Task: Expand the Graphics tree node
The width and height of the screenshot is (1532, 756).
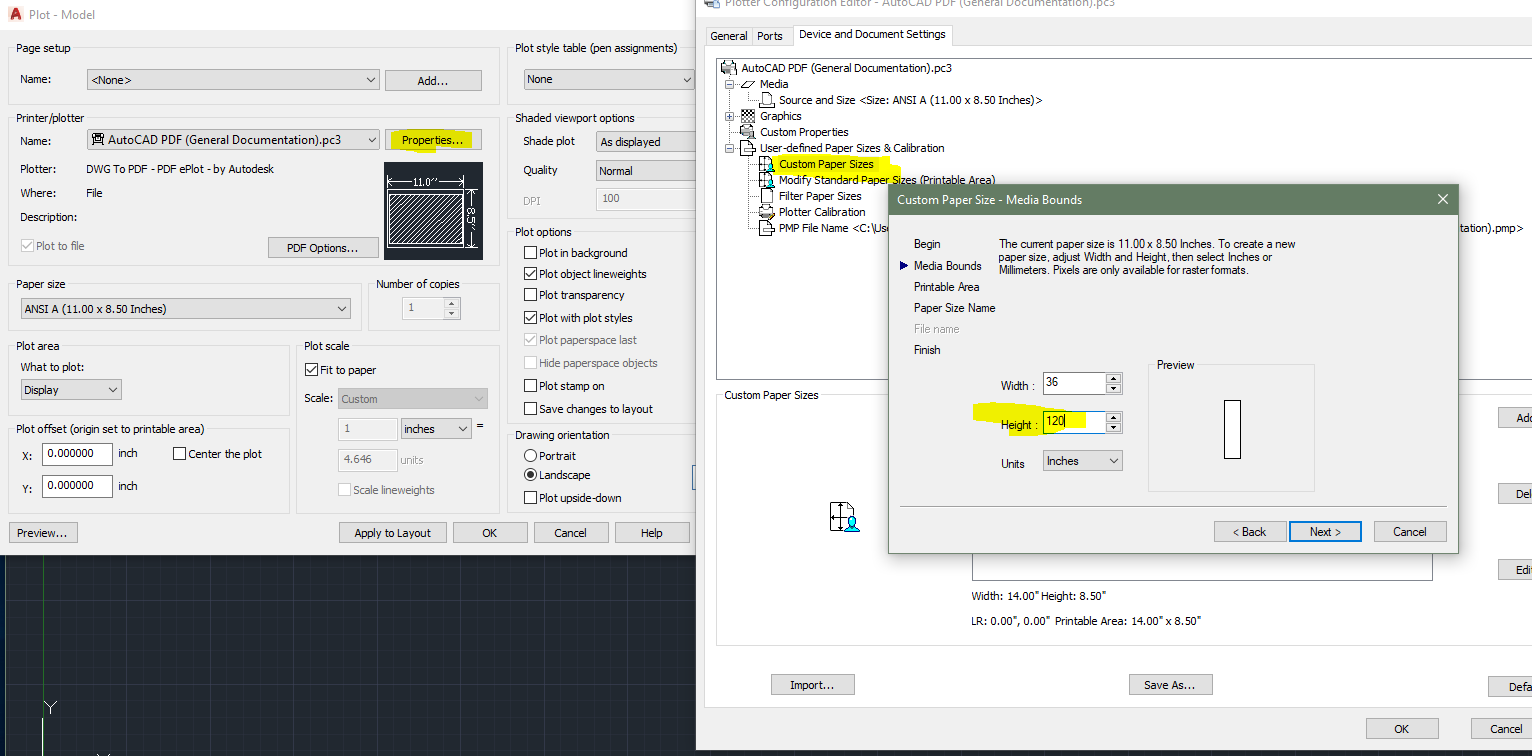Action: [x=729, y=115]
